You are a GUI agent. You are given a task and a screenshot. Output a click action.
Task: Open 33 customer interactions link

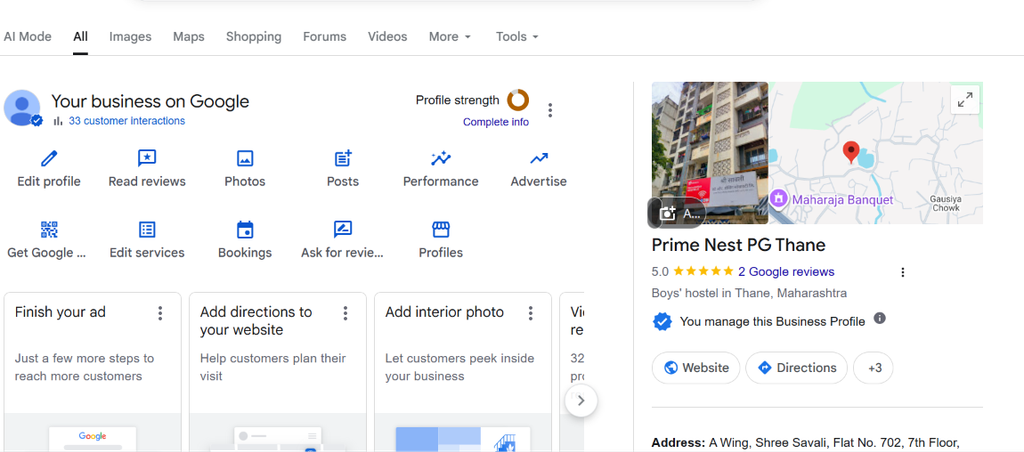127,121
